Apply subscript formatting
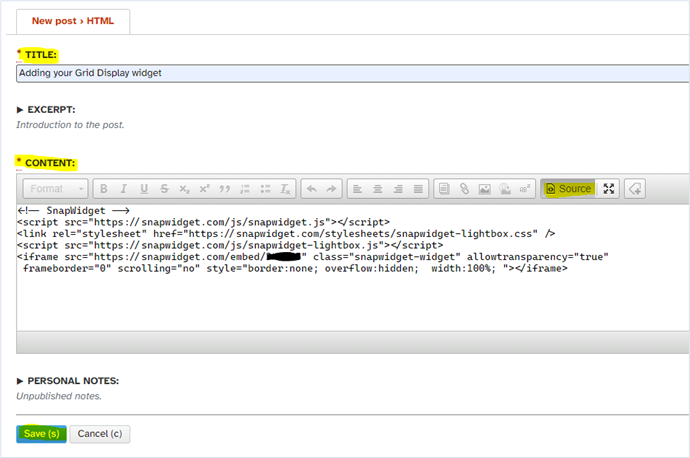 184,189
